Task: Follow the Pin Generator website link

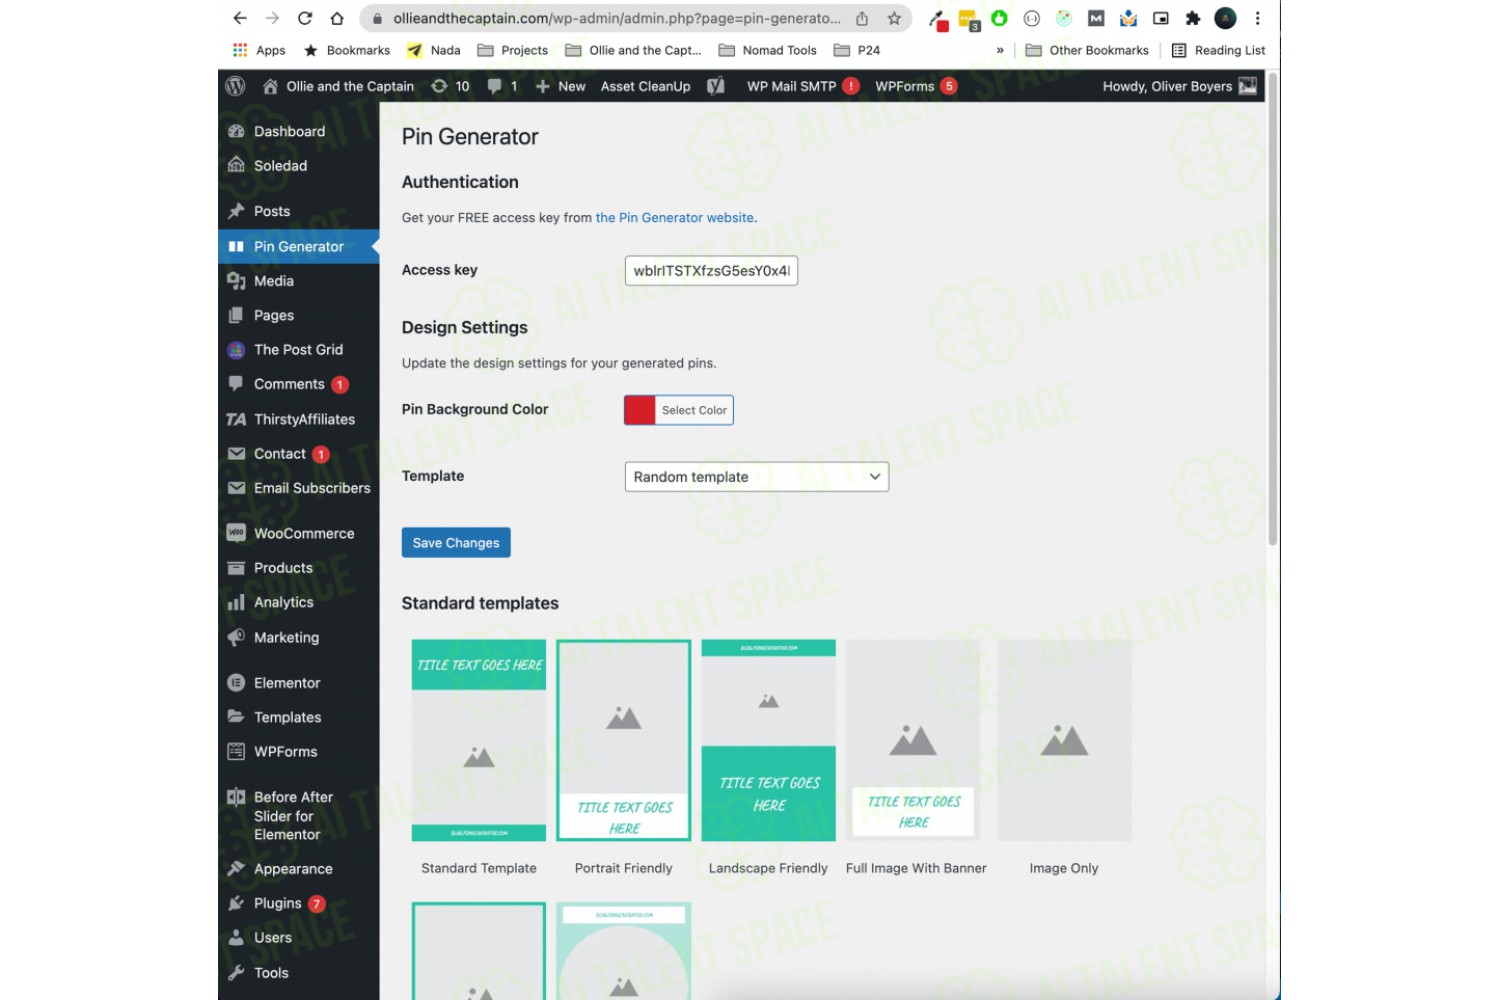Action: pos(675,218)
